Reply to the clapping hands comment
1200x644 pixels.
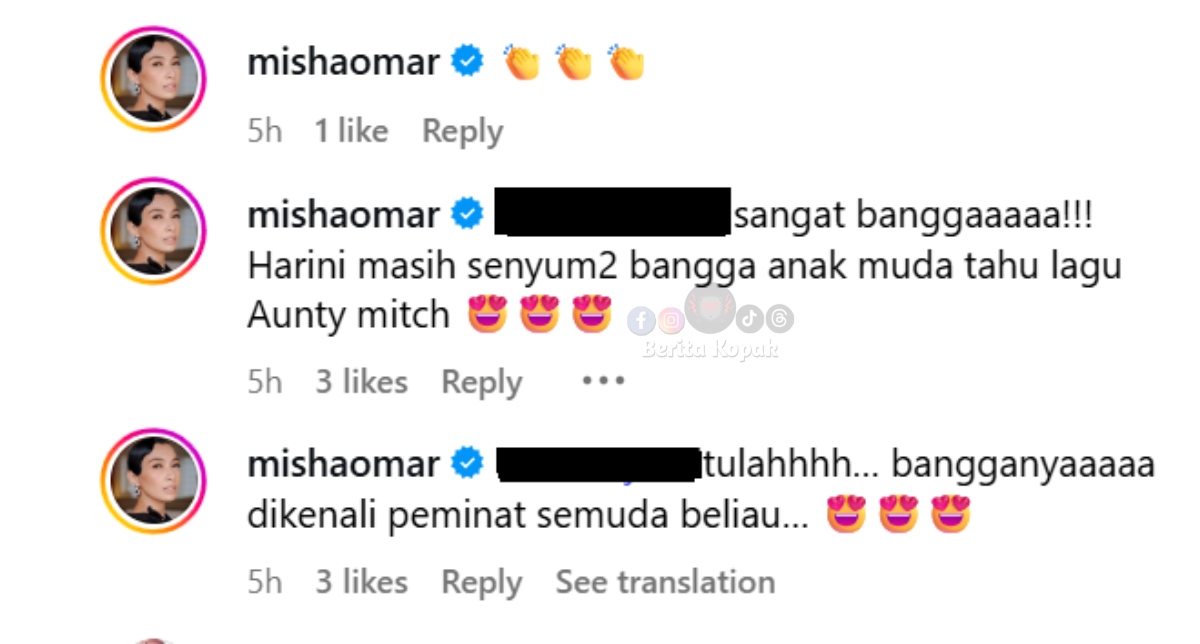[x=462, y=131]
